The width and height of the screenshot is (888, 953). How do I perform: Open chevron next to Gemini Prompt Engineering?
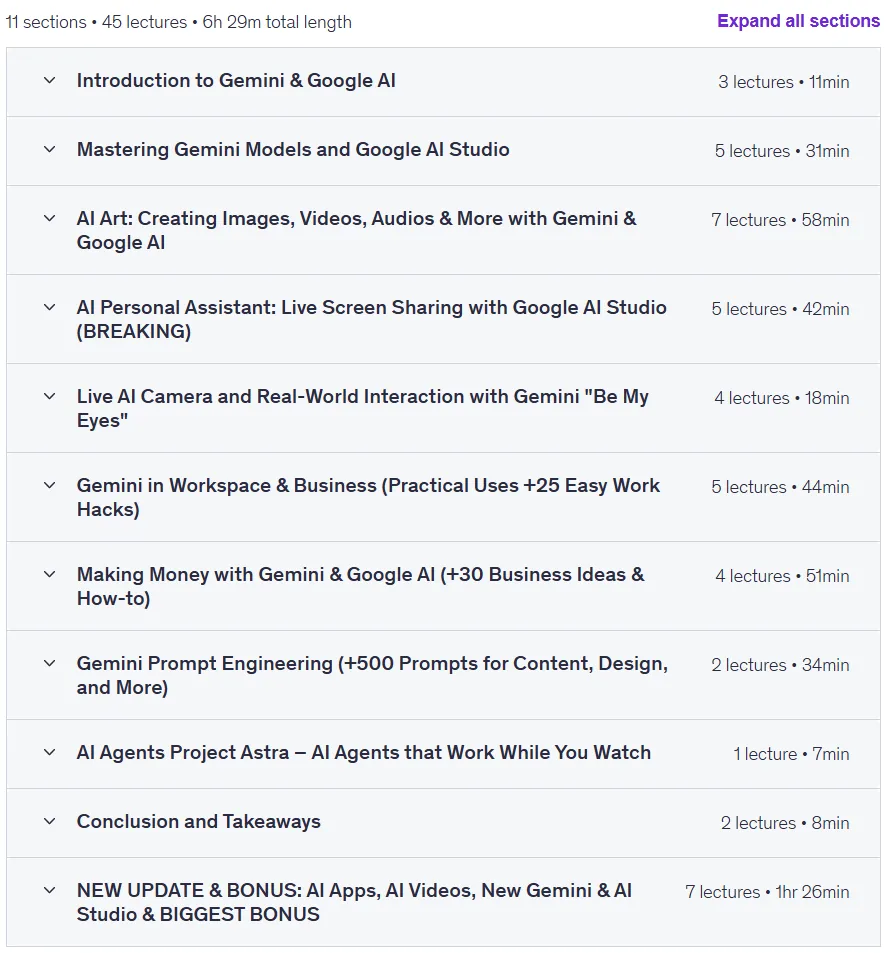click(50, 663)
